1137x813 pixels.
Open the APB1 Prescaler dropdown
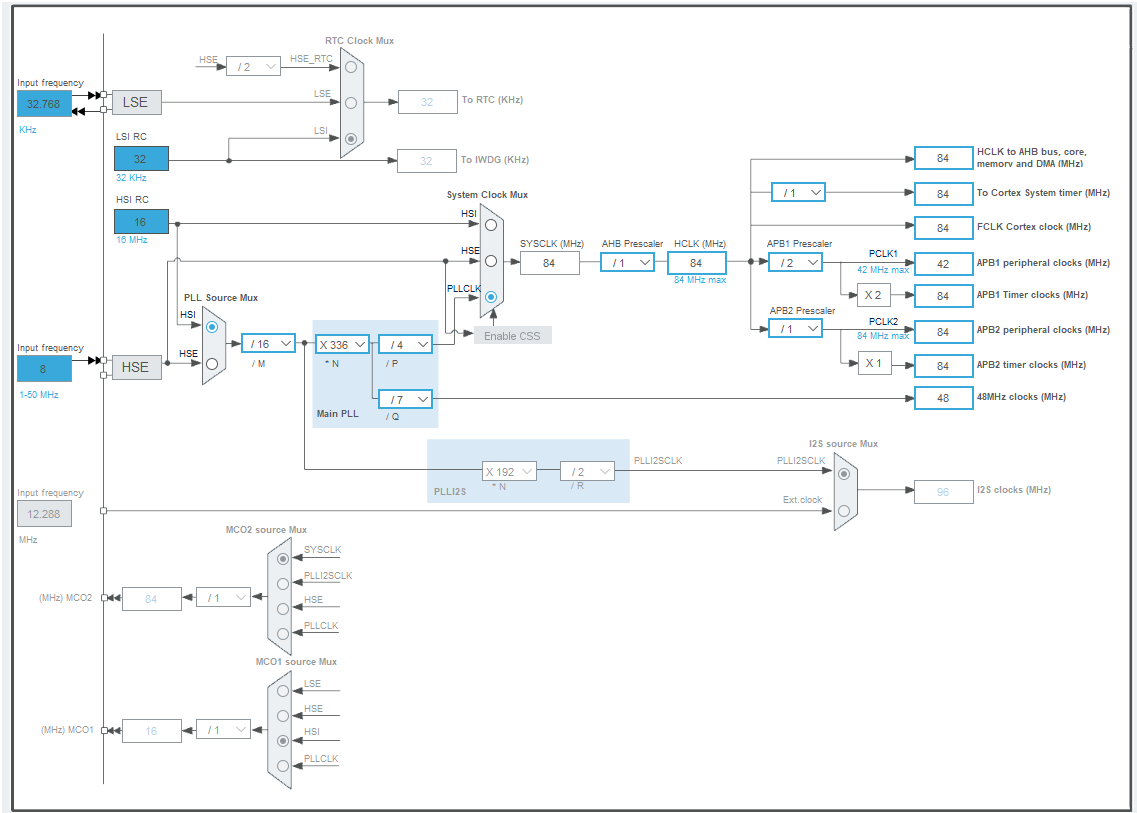click(x=795, y=262)
